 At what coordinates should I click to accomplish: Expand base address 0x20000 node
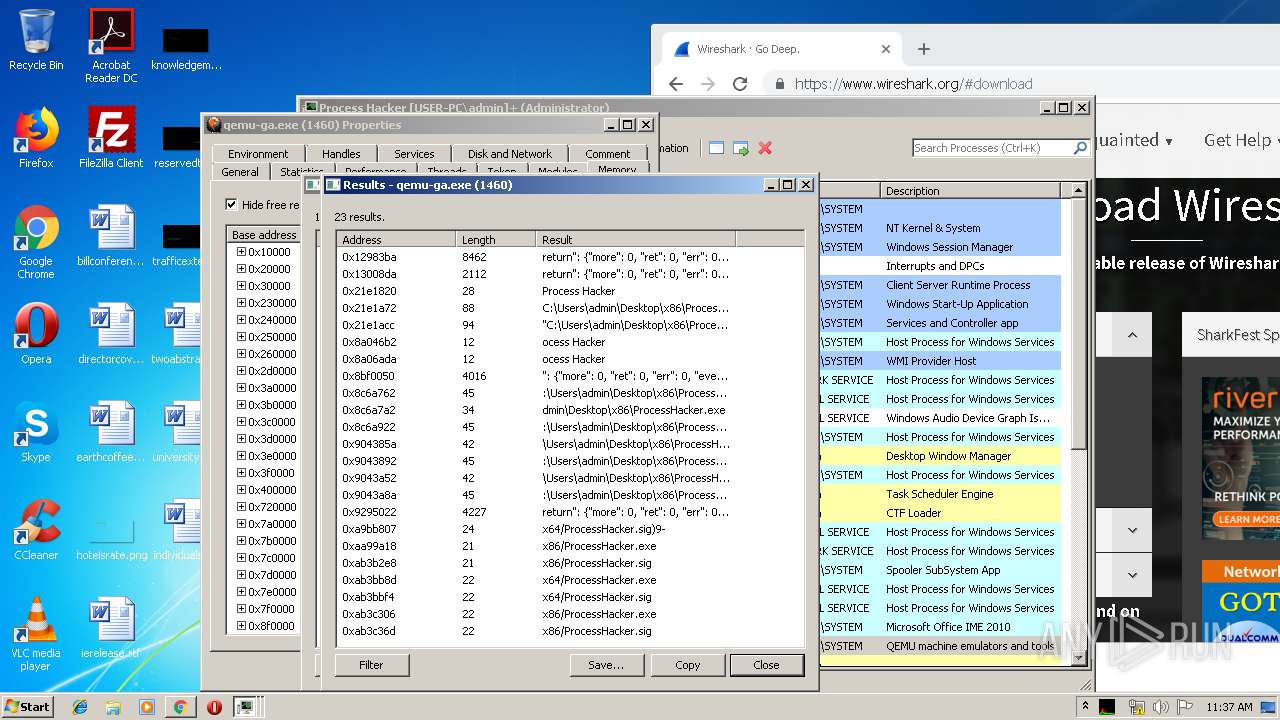[241, 269]
